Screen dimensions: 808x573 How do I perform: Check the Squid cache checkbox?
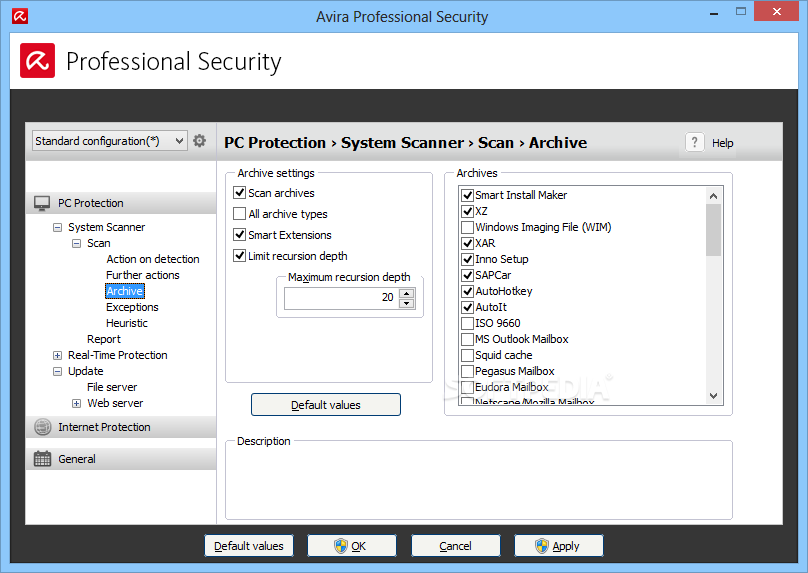coord(467,355)
